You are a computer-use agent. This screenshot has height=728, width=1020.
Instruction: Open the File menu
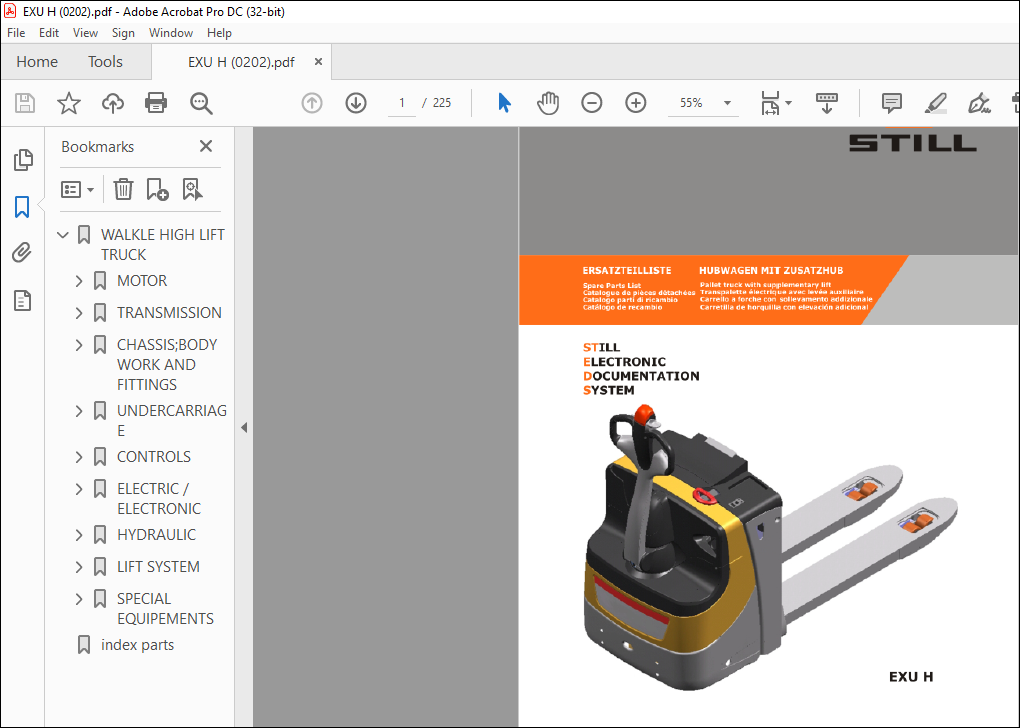16,33
